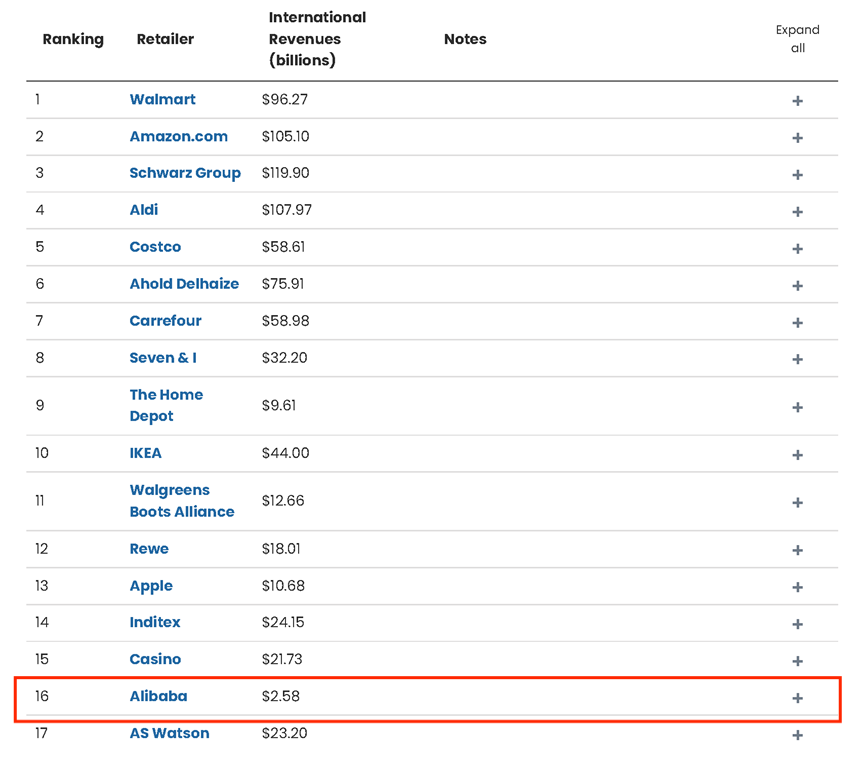This screenshot has height=768, width=865.
Task: Expand the Alibaba row plus icon
Action: coord(797,698)
